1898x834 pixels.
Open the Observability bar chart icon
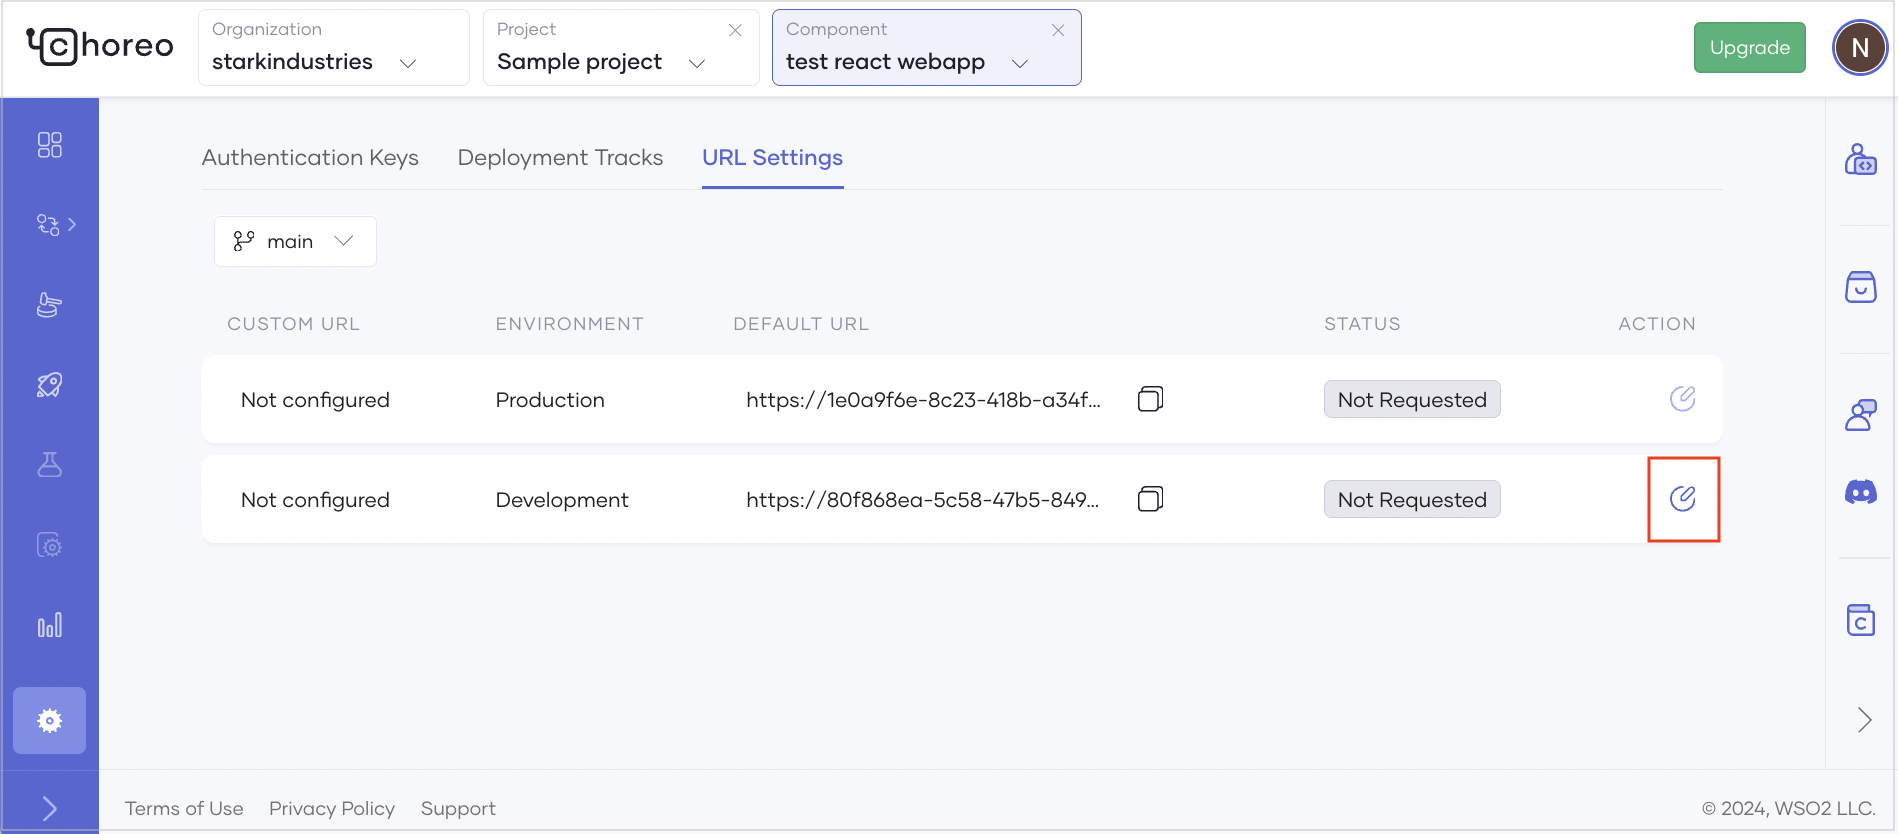click(x=49, y=625)
